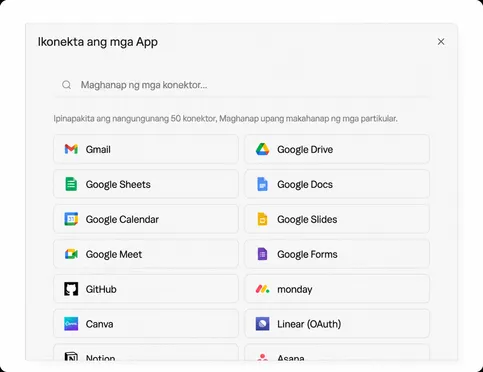Select the Canva label
The height and width of the screenshot is (372, 483).
coord(99,324)
